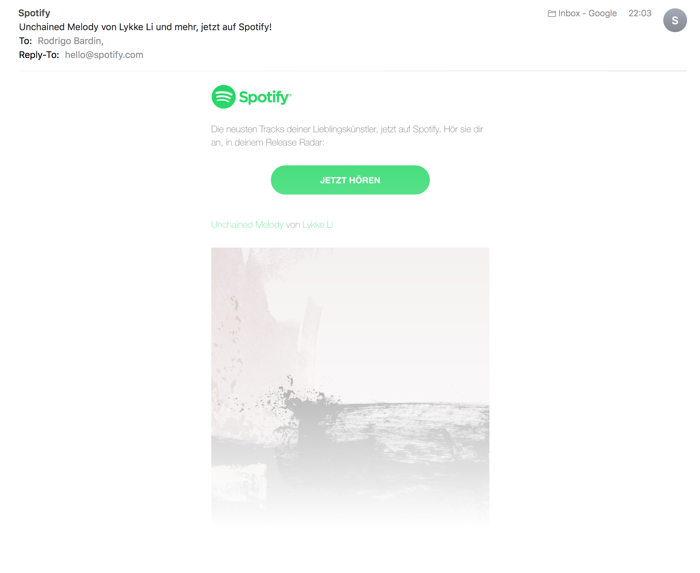
Task: Click the header divider line below Reply-To
Action: pyautogui.click(x=353, y=71)
